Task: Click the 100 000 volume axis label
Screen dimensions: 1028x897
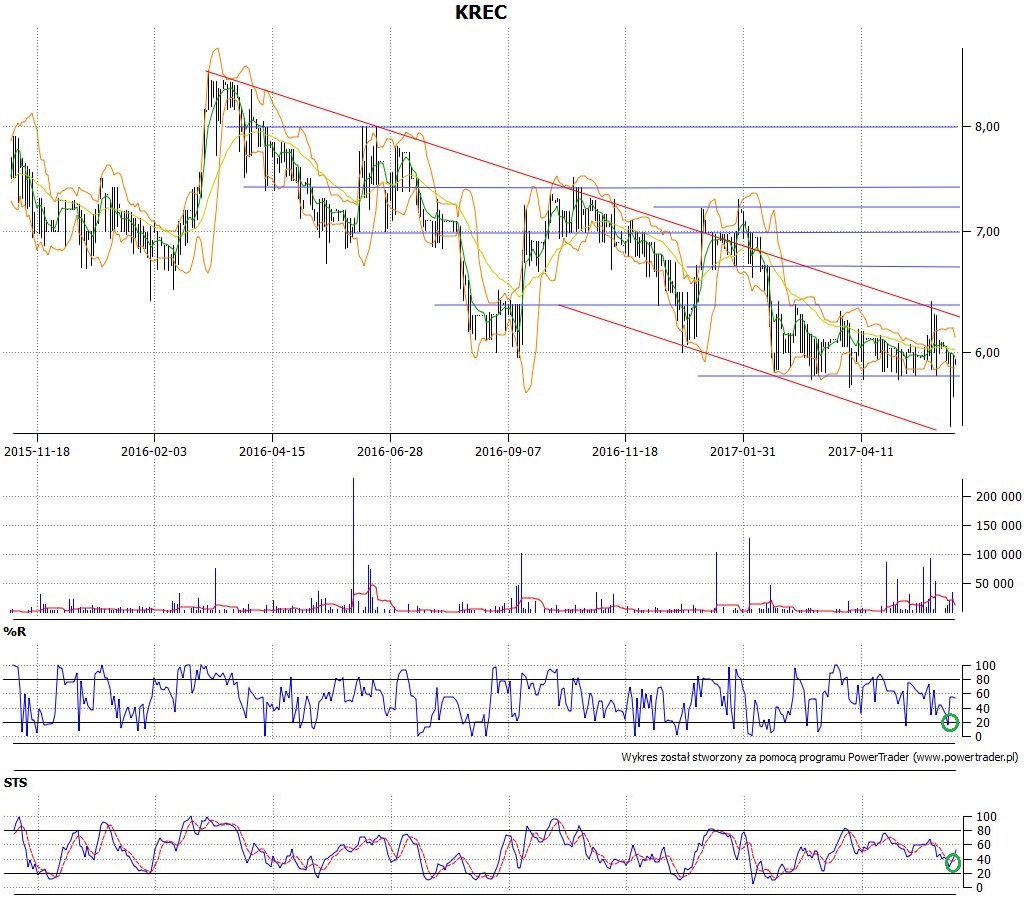Action: point(998,554)
